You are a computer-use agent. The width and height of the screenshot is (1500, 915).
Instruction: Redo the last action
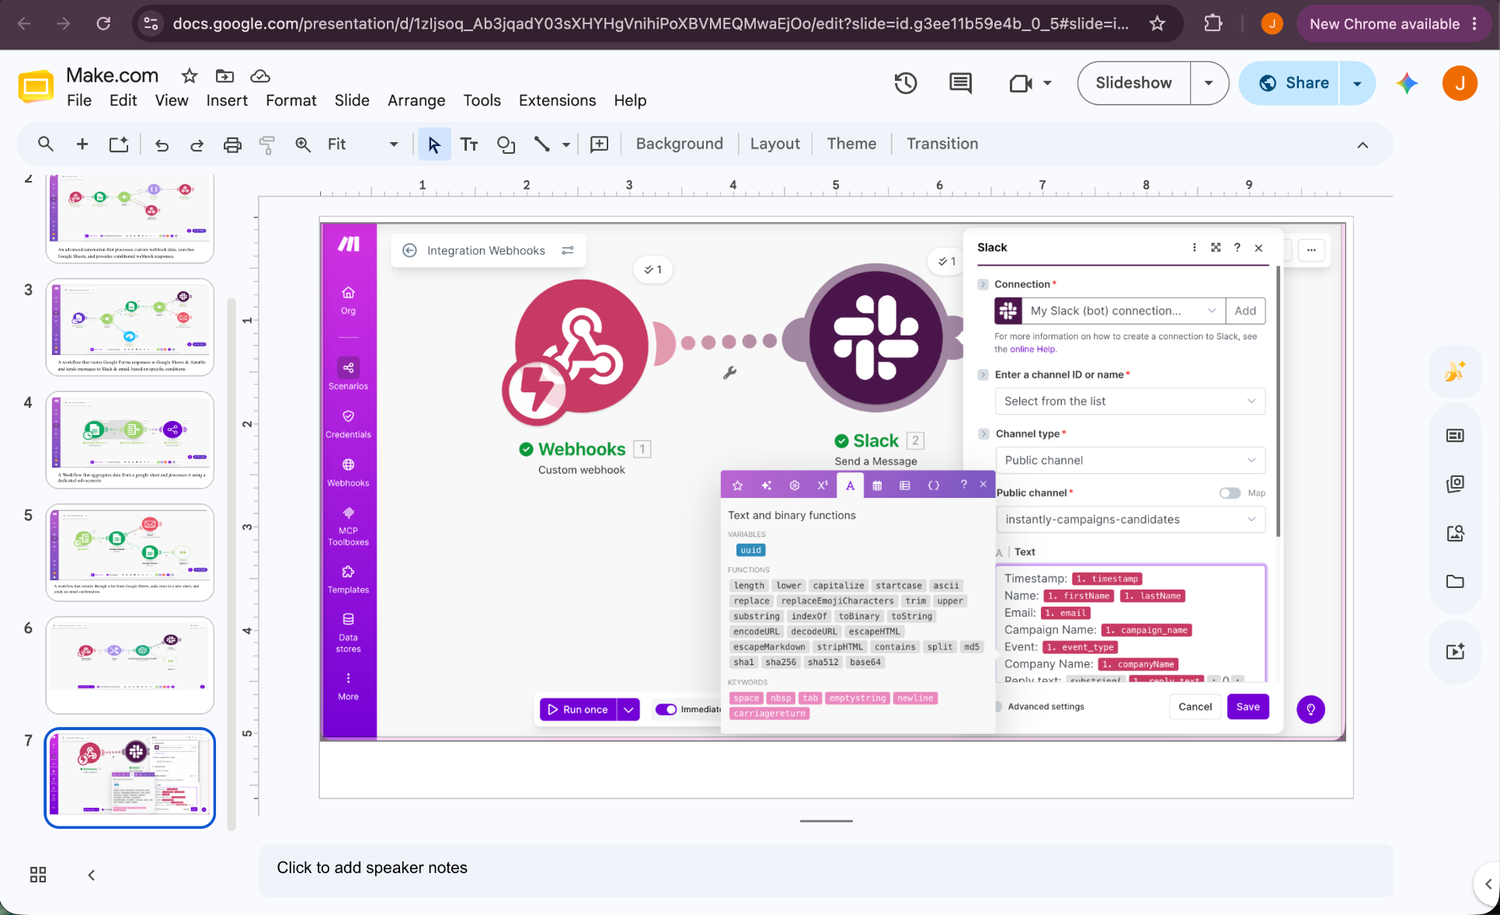click(197, 145)
